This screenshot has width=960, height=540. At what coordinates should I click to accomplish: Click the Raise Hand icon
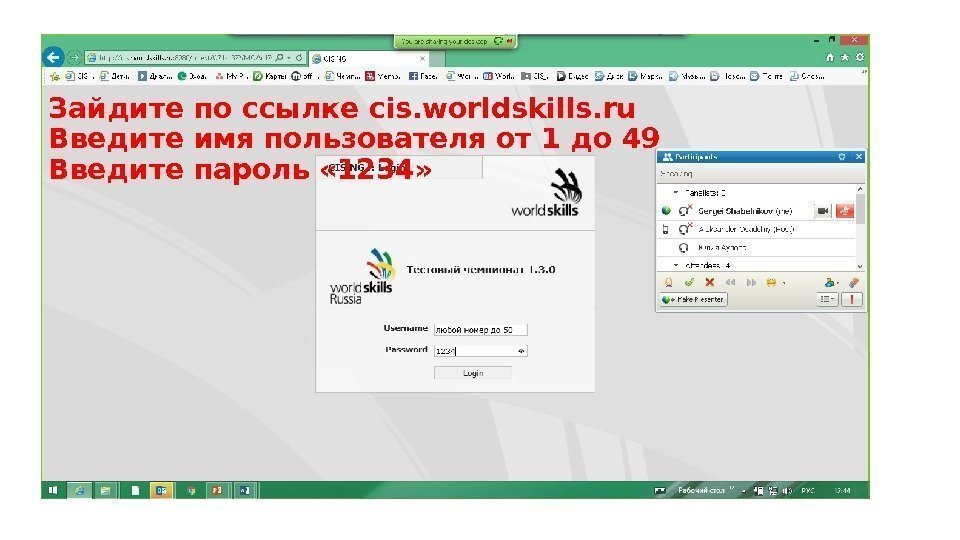(x=668, y=282)
